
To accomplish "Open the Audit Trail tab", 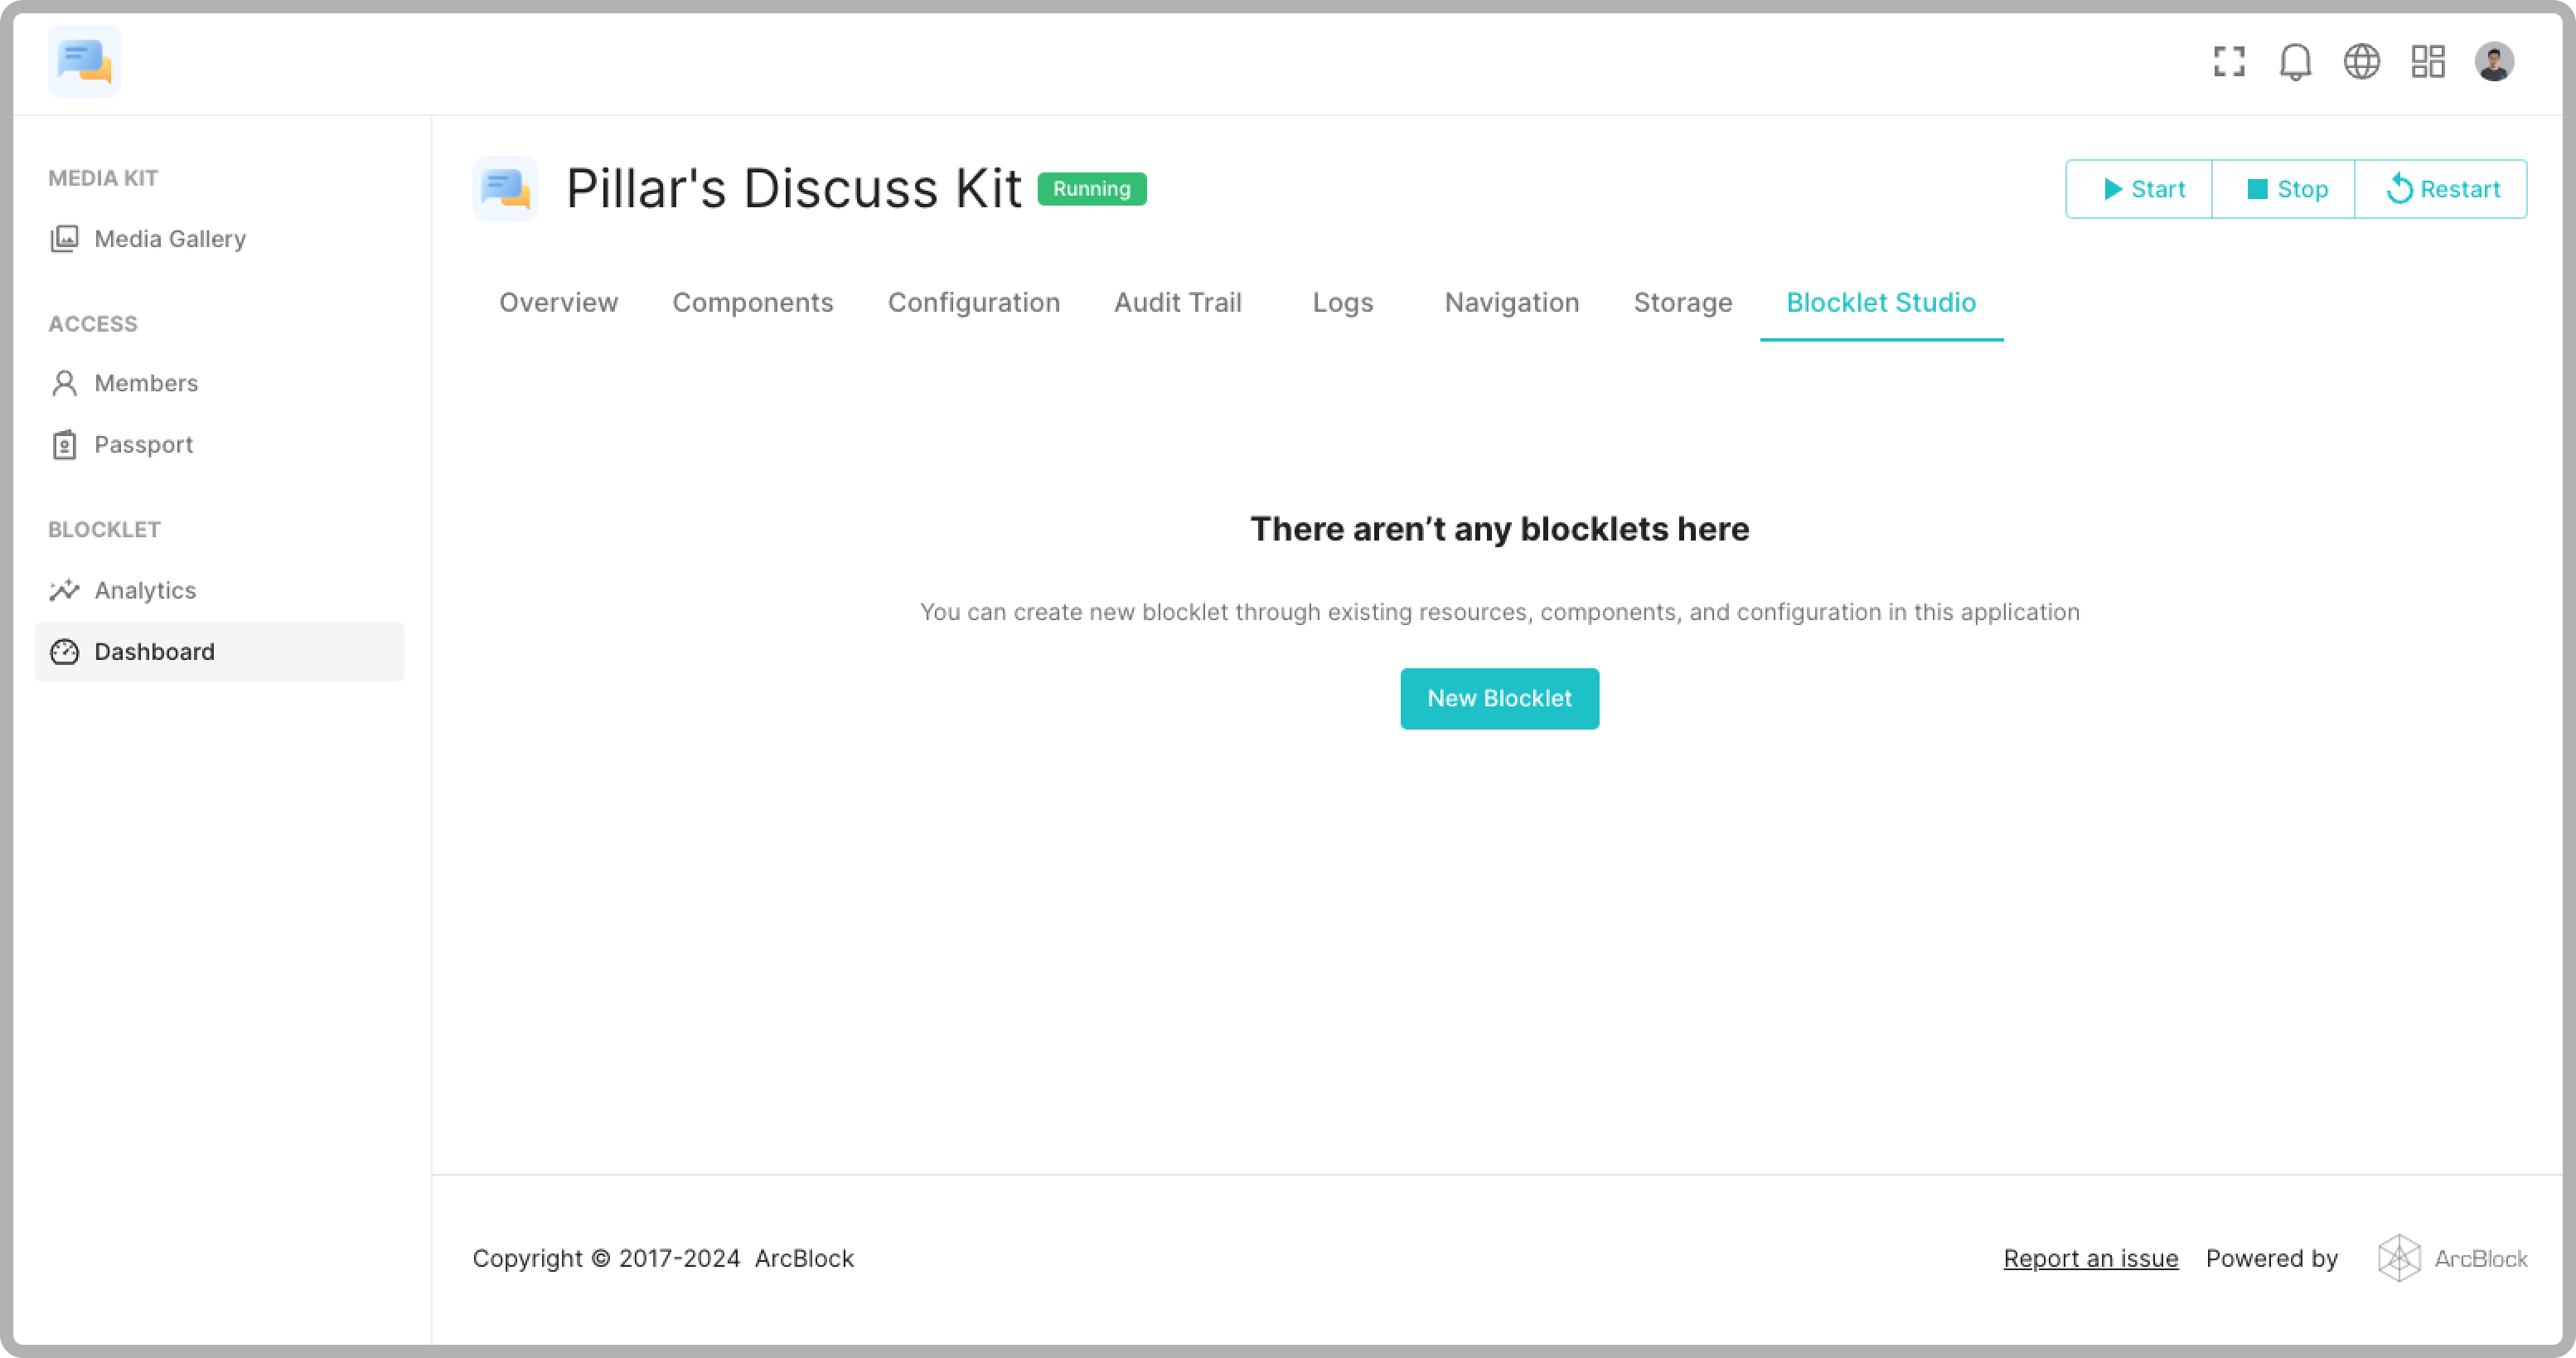I will pyautogui.click(x=1177, y=303).
